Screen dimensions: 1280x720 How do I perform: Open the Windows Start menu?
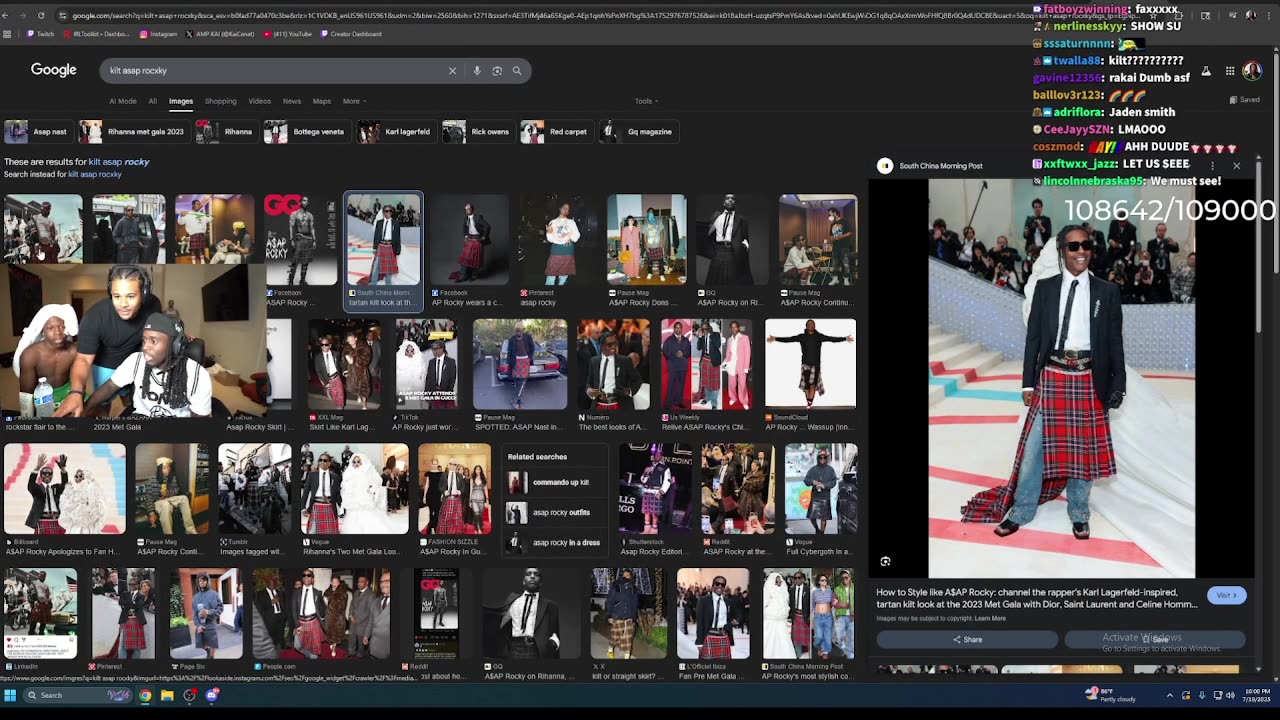tap(9, 695)
